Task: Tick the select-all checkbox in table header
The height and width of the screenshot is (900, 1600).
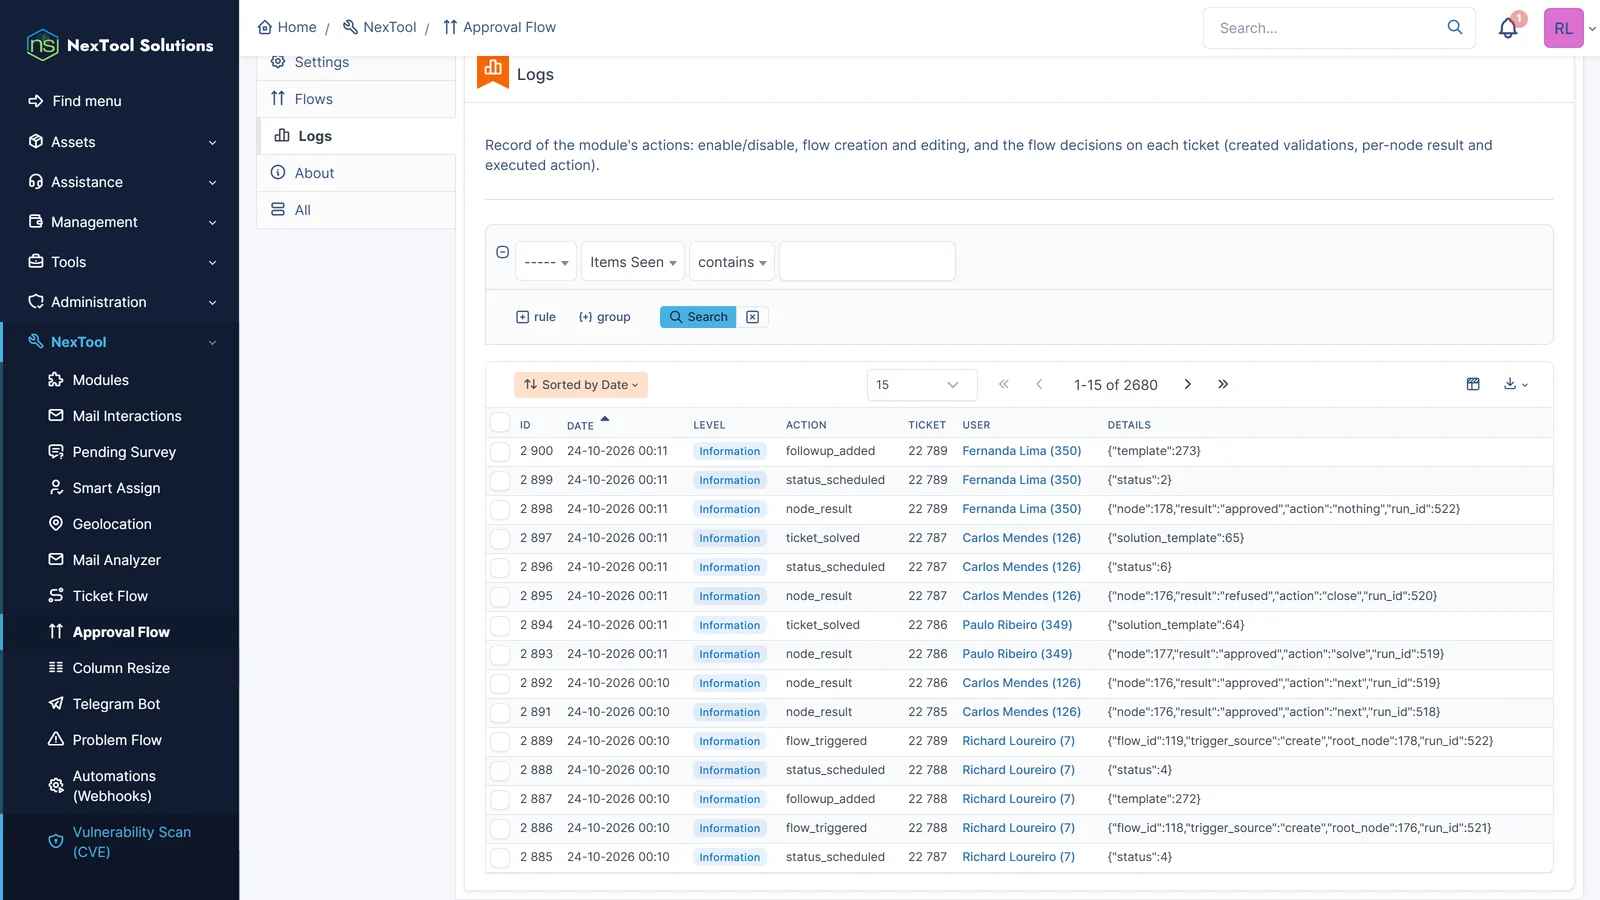Action: pyautogui.click(x=500, y=422)
